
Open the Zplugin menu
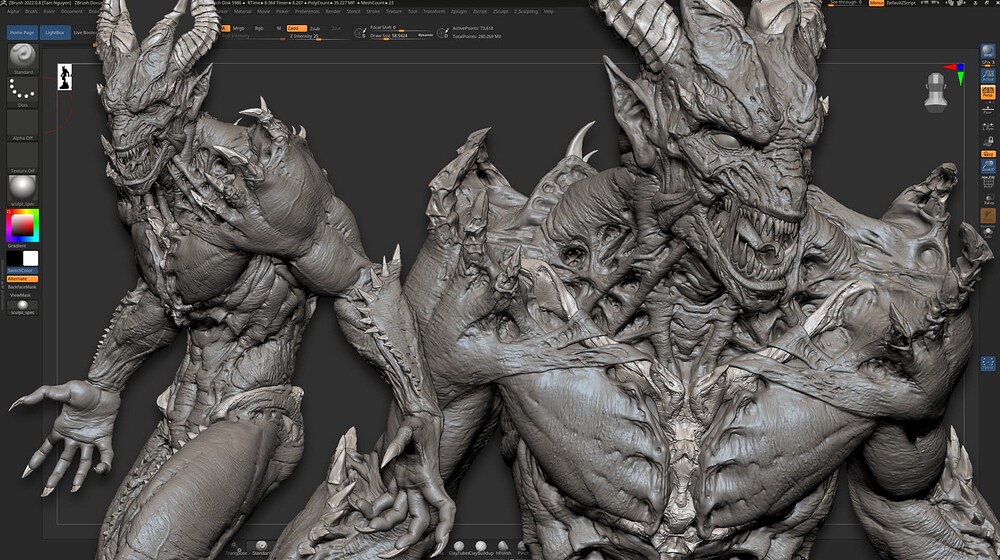459,11
